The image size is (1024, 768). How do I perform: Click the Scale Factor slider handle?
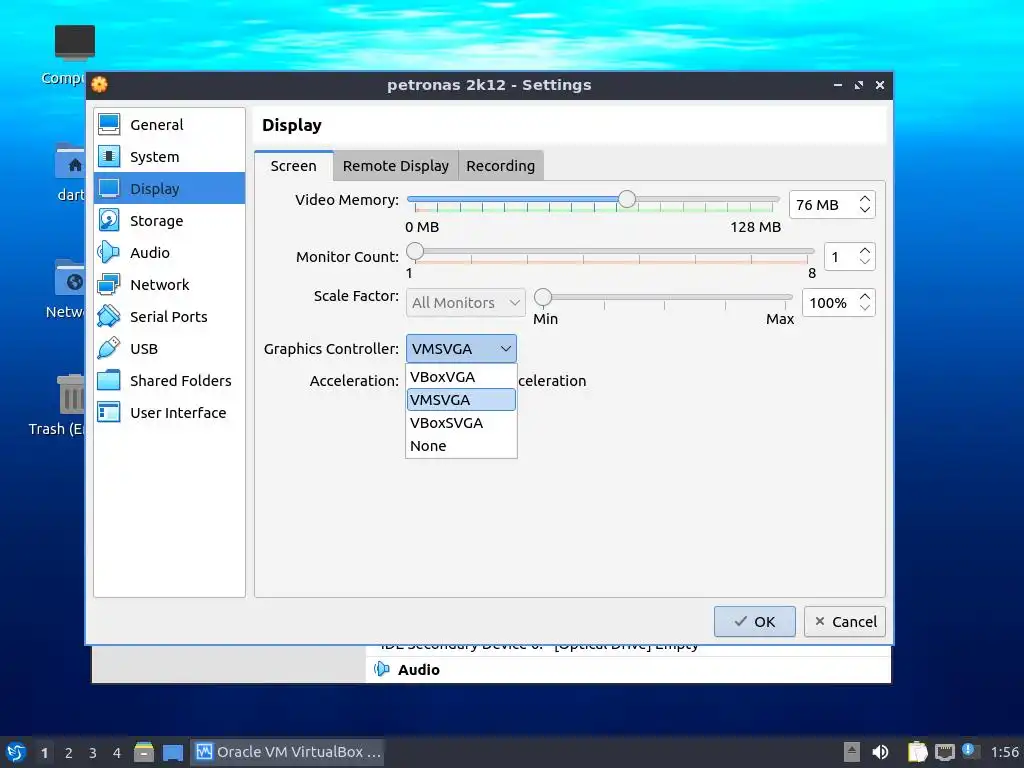[543, 297]
